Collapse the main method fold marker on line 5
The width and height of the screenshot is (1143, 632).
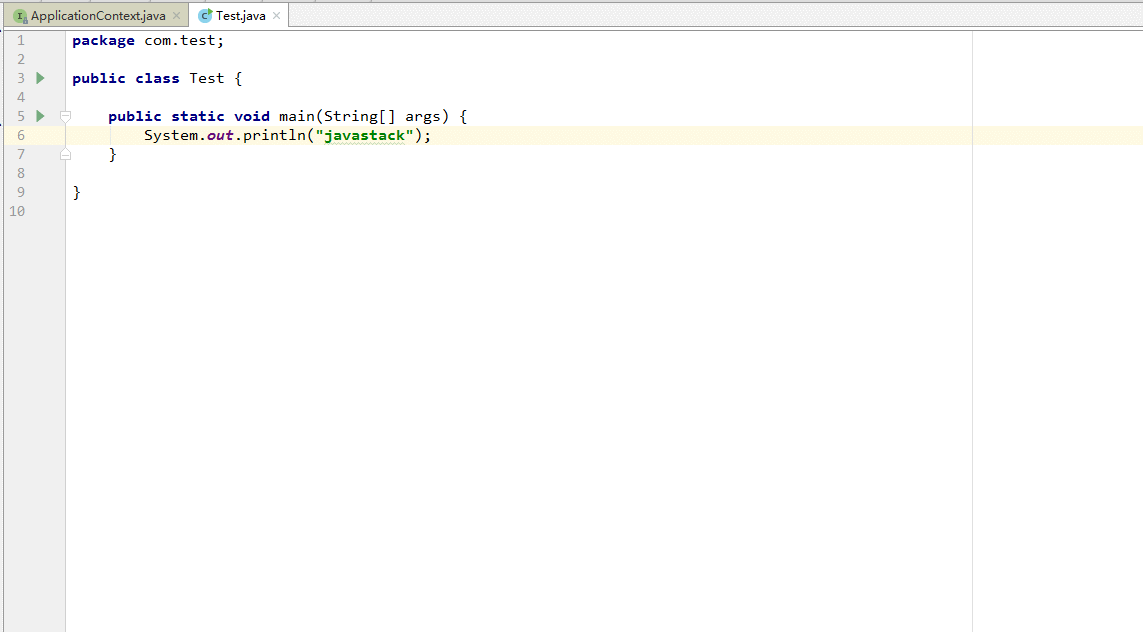point(66,116)
